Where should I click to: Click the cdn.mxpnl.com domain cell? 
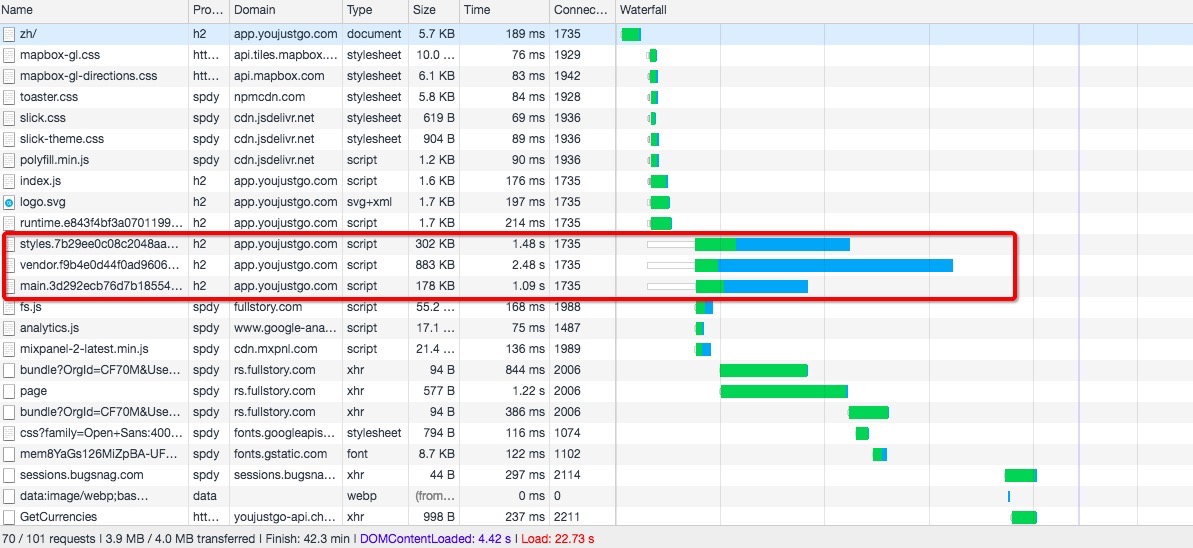[275, 349]
